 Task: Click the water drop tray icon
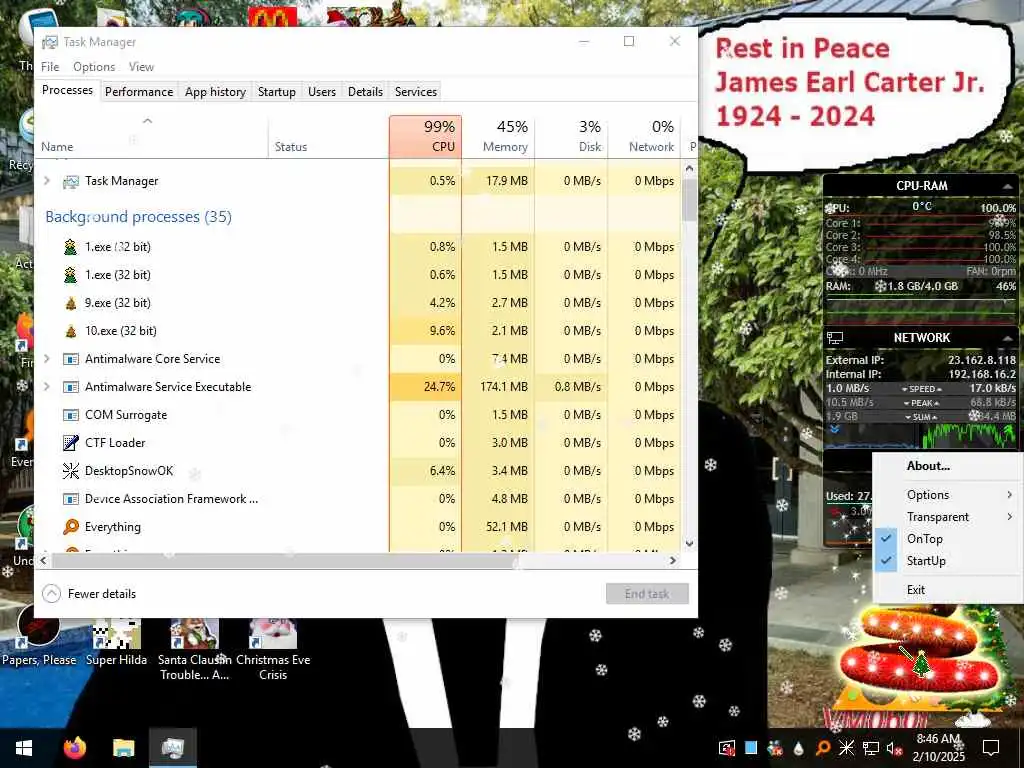pyautogui.click(x=799, y=748)
